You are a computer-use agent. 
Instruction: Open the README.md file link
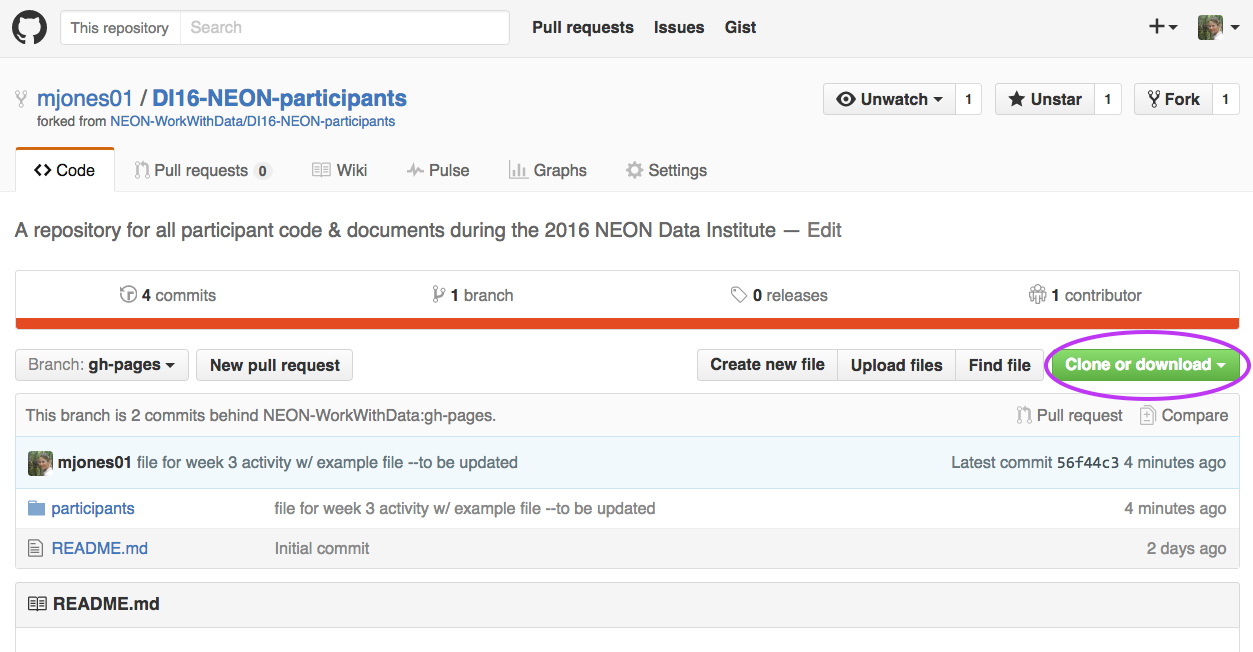[100, 548]
